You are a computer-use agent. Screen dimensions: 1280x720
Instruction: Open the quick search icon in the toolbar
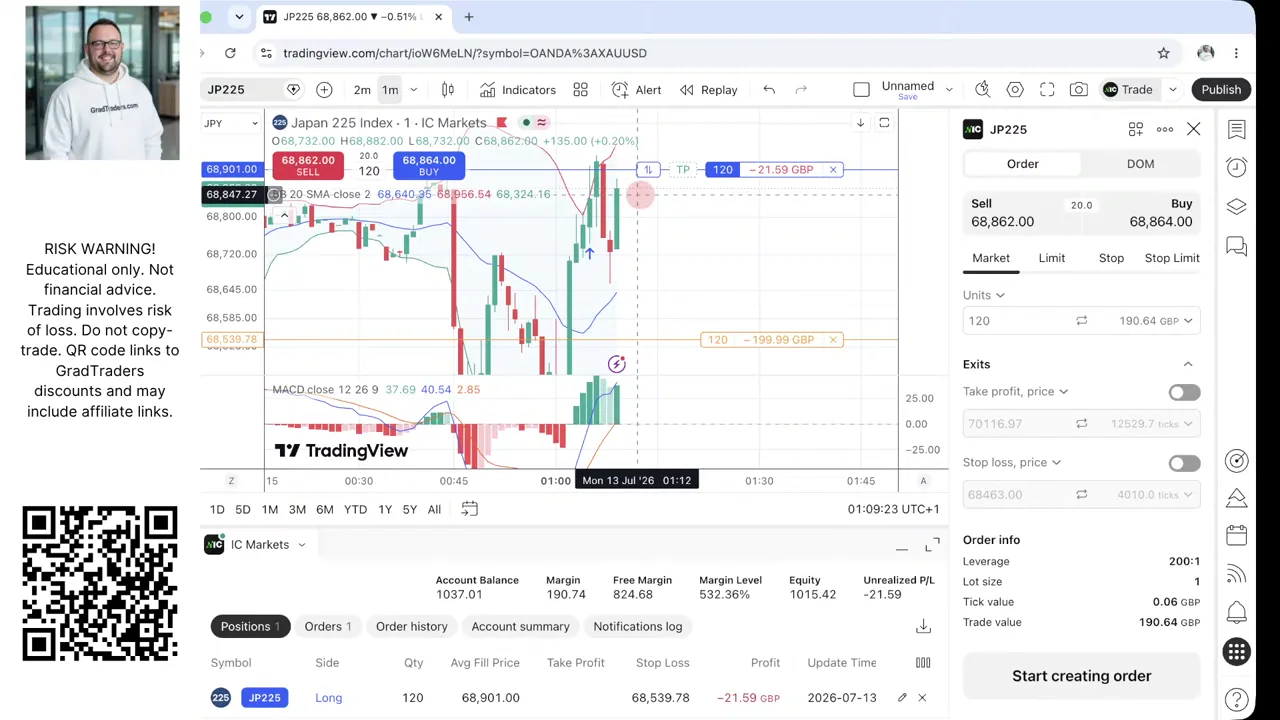[x=983, y=90]
